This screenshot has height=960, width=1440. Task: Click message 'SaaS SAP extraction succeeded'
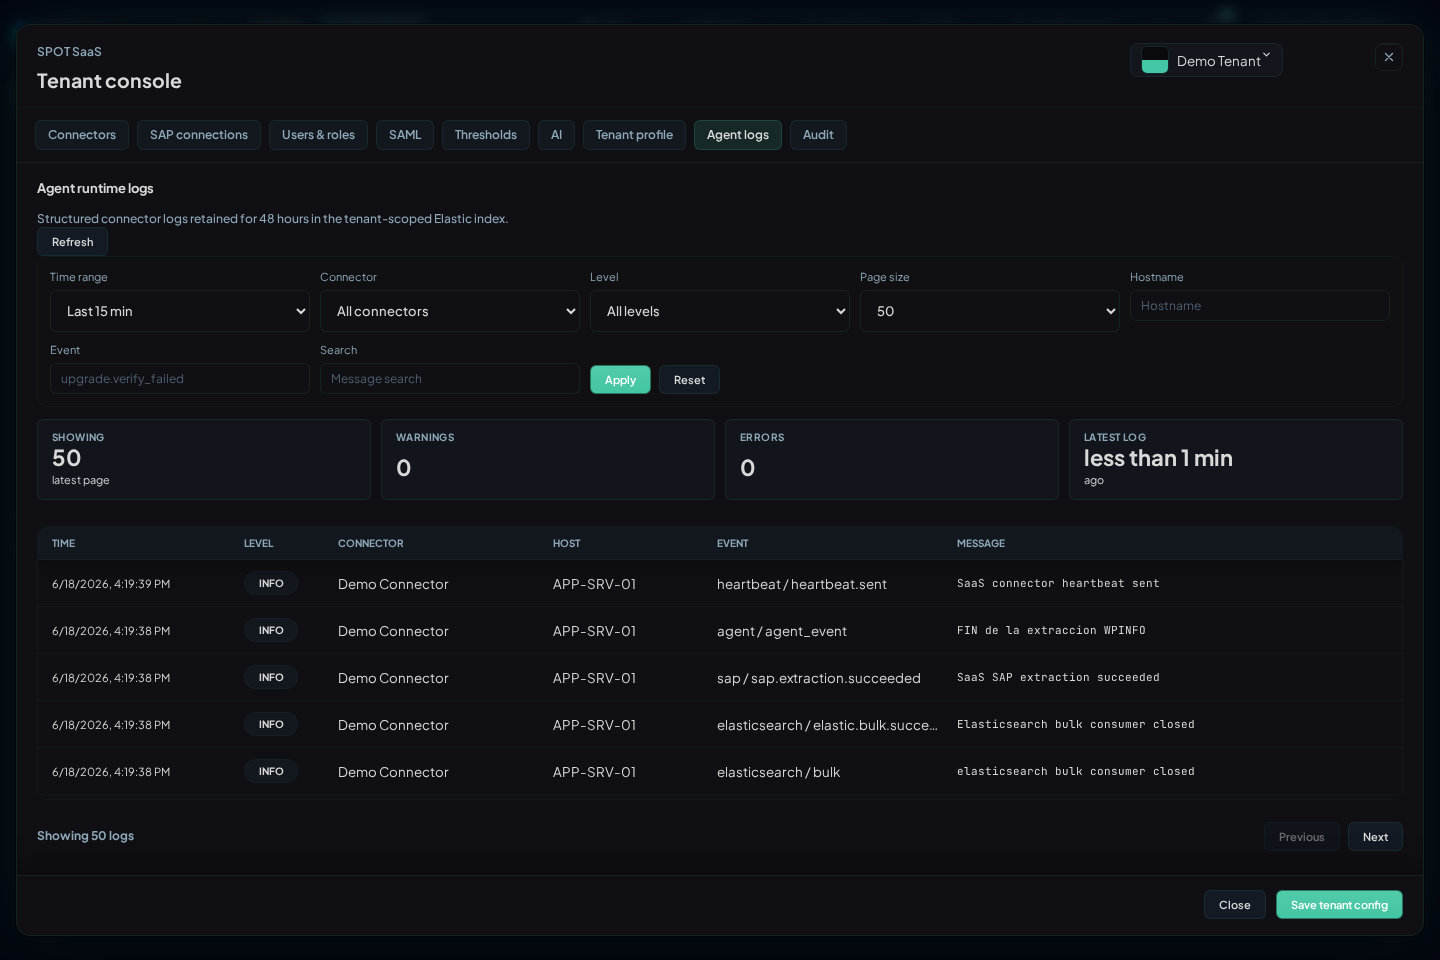tap(1058, 677)
